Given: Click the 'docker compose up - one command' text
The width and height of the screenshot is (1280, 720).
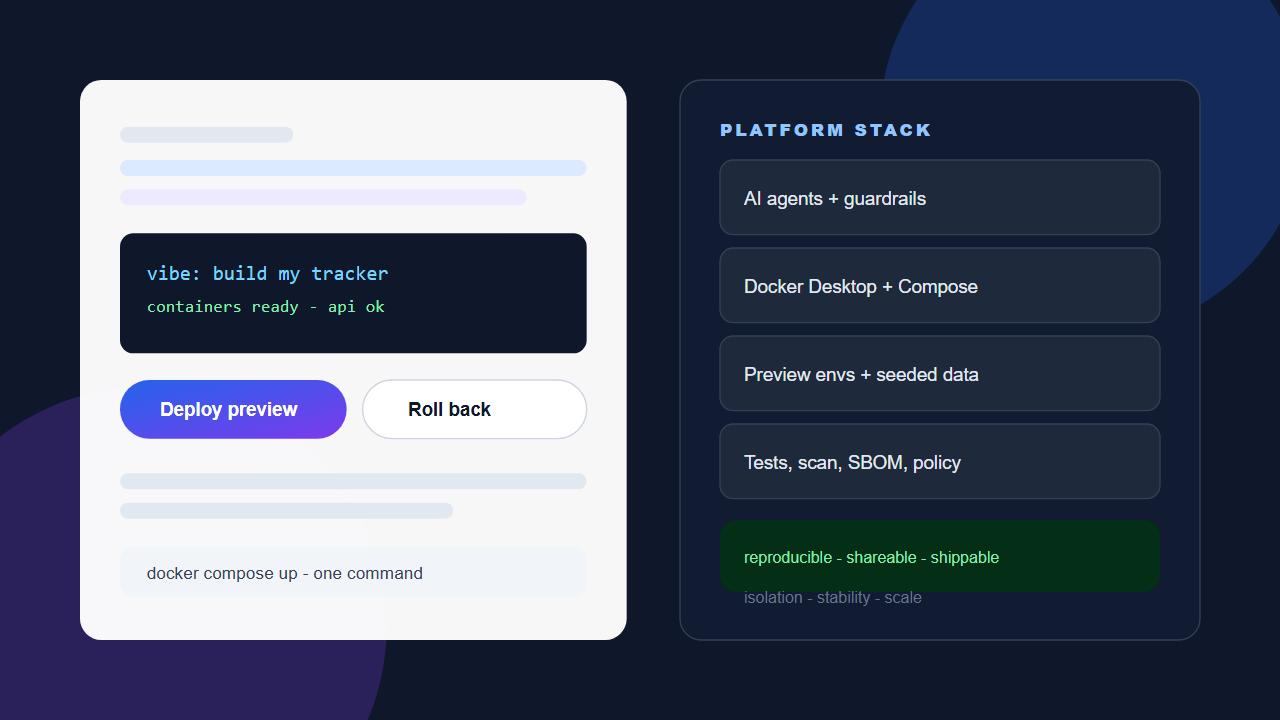Looking at the screenshot, I should pyautogui.click(x=285, y=573).
